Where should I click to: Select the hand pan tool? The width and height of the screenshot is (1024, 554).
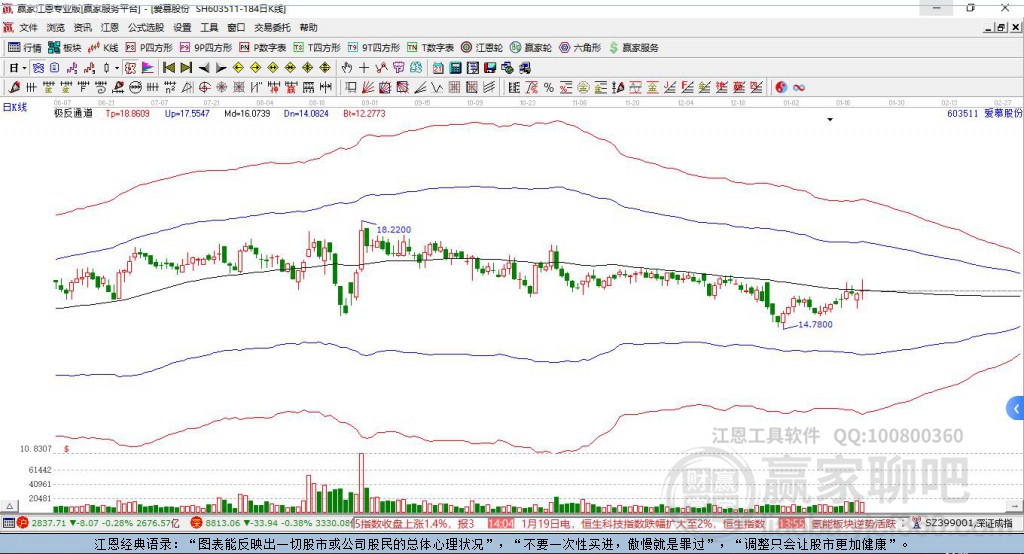click(347, 68)
